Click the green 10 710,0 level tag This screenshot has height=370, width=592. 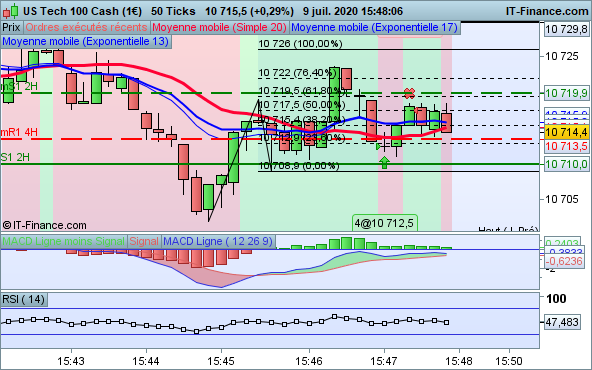(567, 164)
